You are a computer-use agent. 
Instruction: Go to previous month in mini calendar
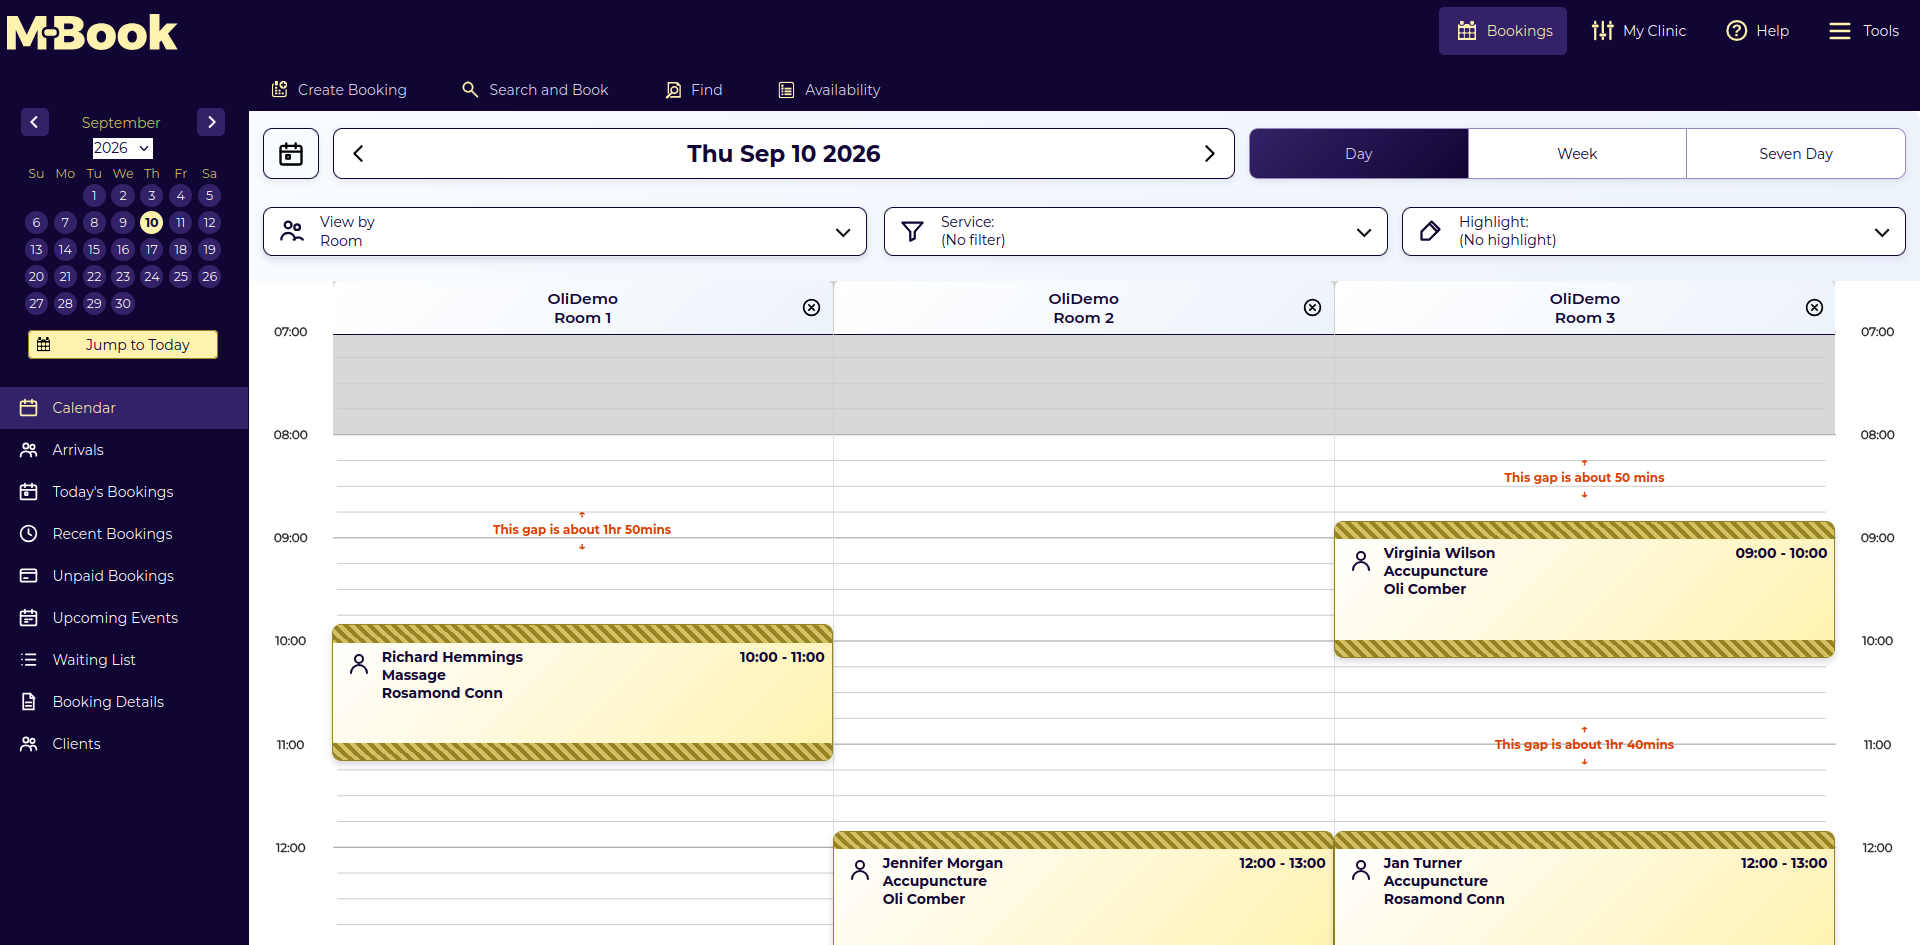click(x=34, y=122)
